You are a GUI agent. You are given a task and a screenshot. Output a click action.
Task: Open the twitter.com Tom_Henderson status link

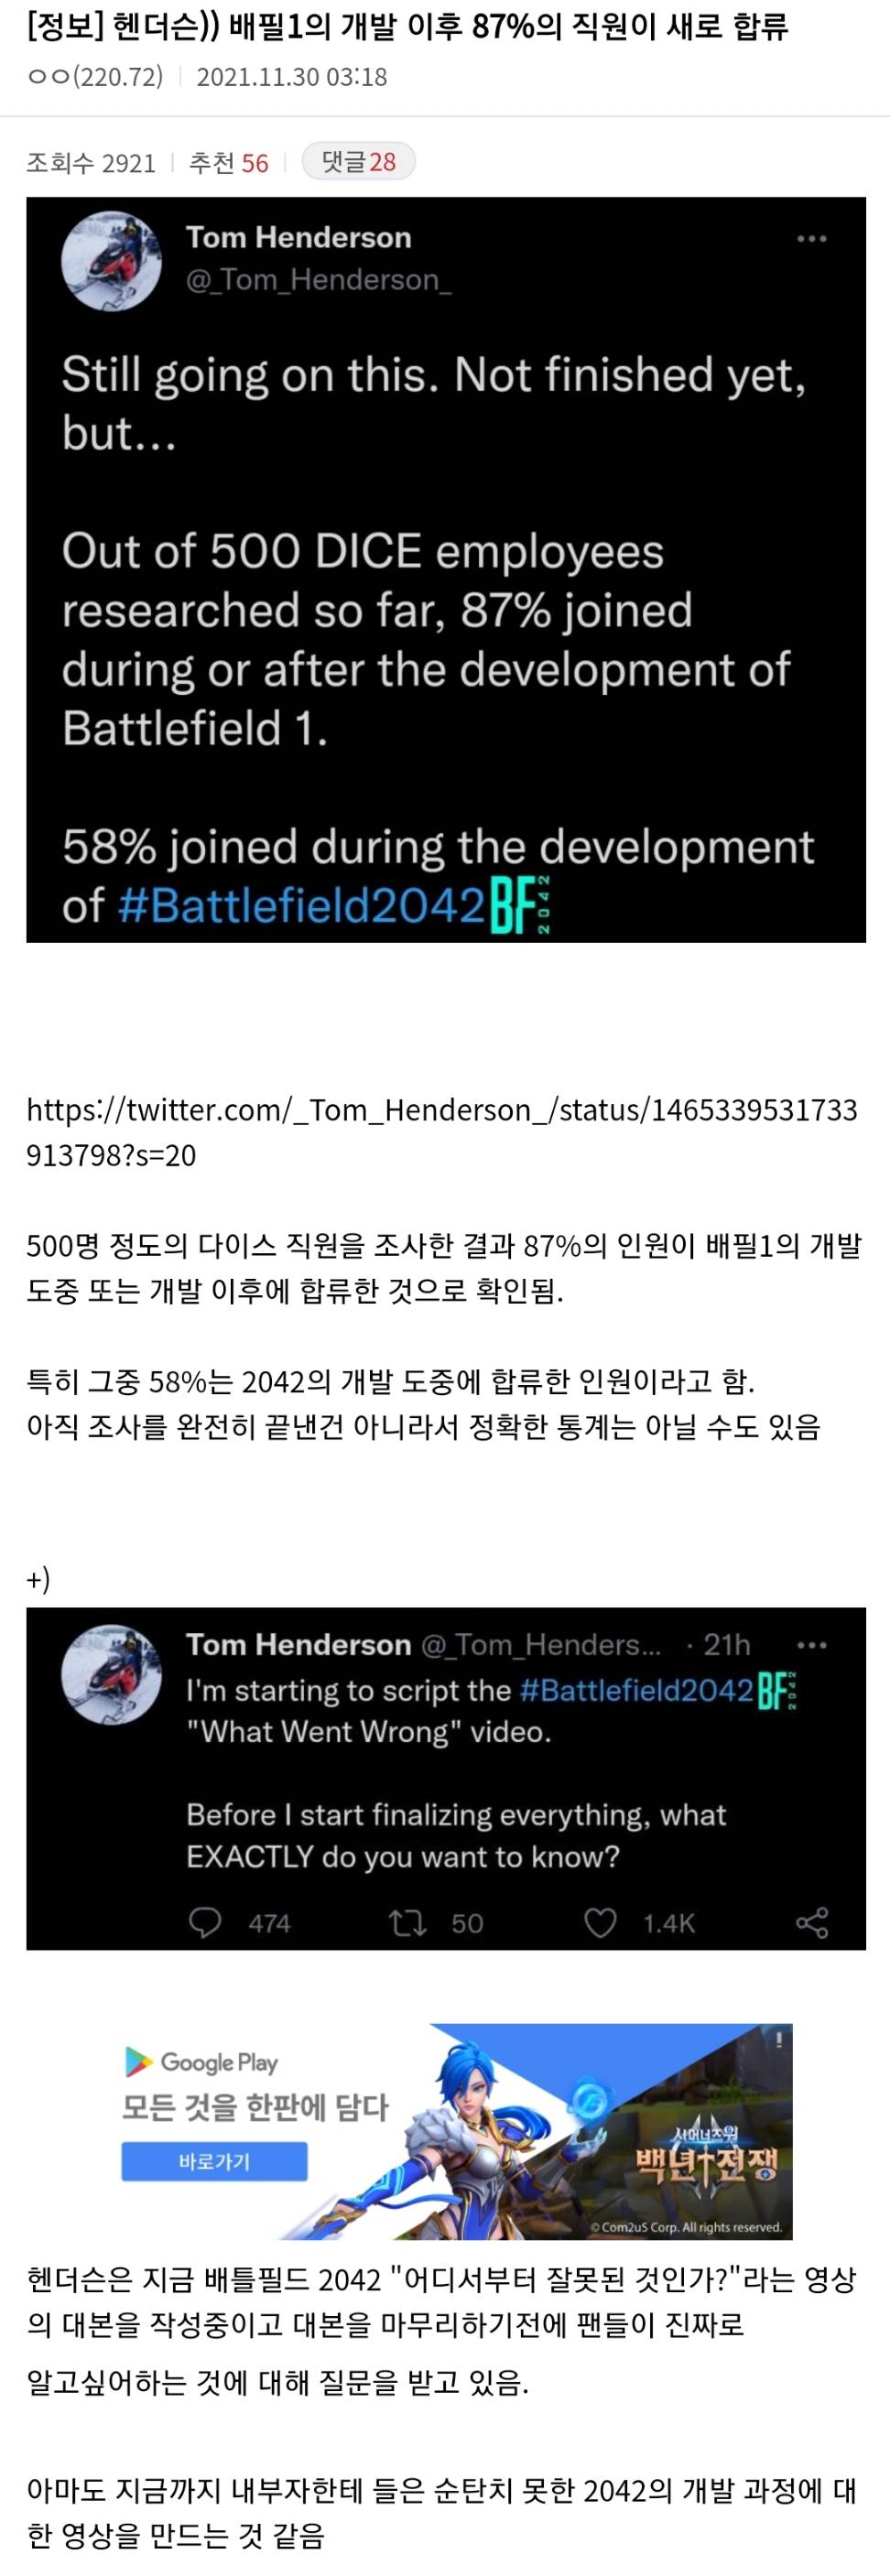[441, 1132]
